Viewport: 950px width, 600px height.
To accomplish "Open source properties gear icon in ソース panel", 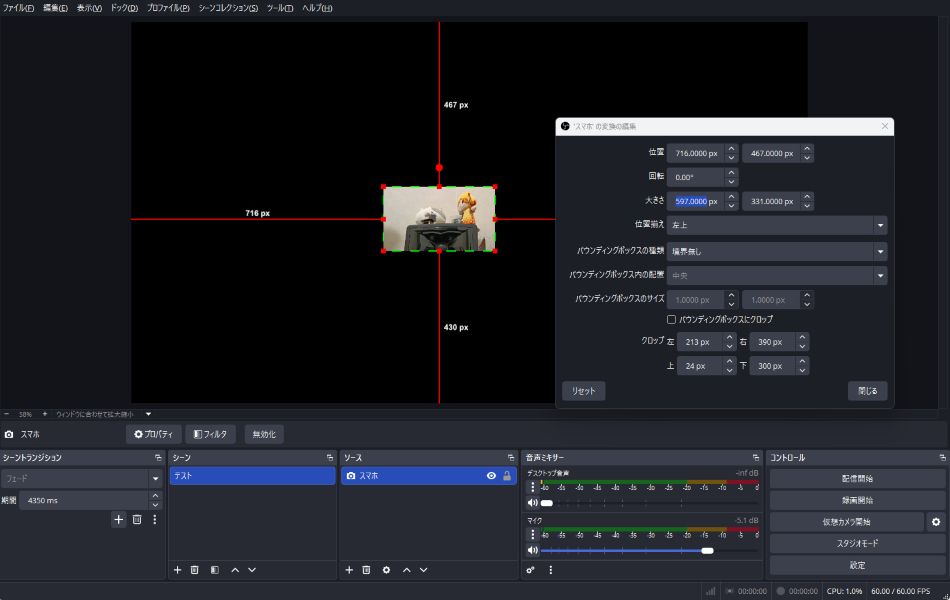I will pos(386,570).
